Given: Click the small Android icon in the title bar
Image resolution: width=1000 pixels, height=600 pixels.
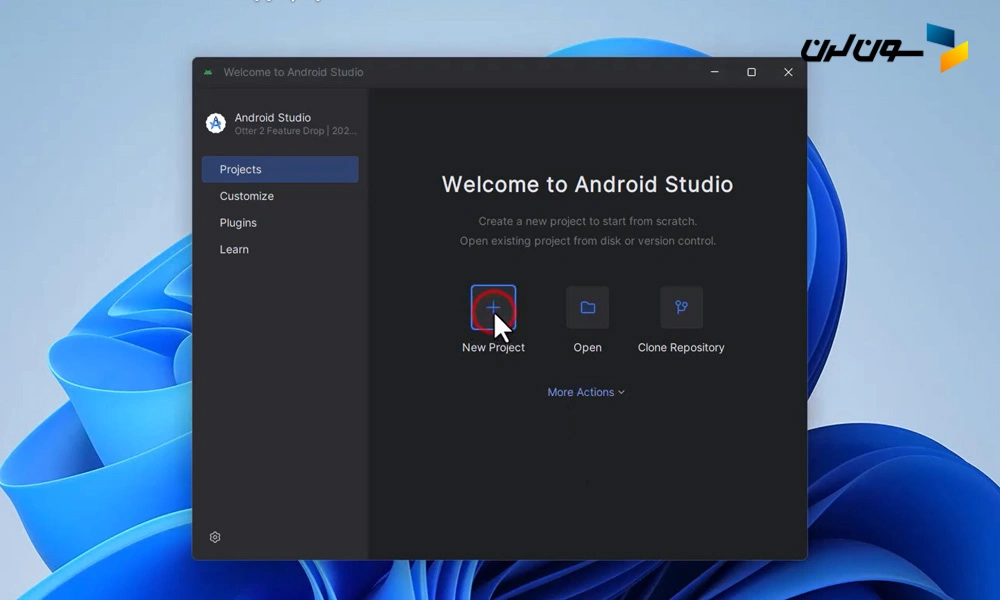Looking at the screenshot, I should tap(208, 72).
